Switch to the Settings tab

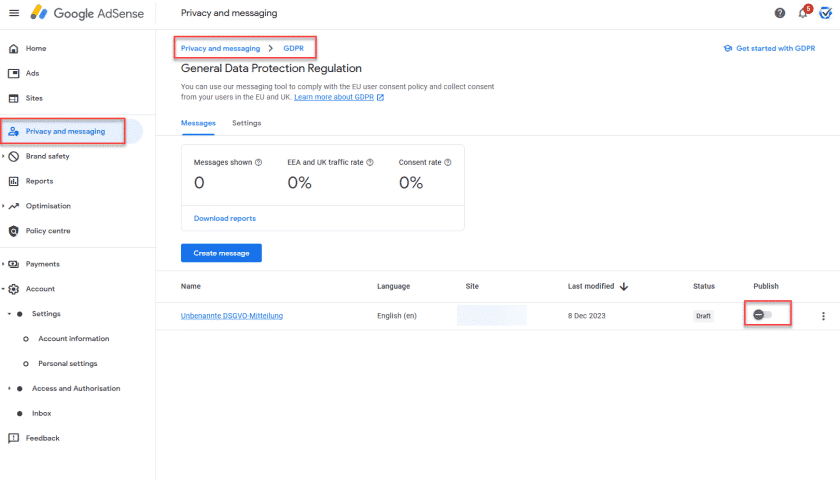point(246,123)
